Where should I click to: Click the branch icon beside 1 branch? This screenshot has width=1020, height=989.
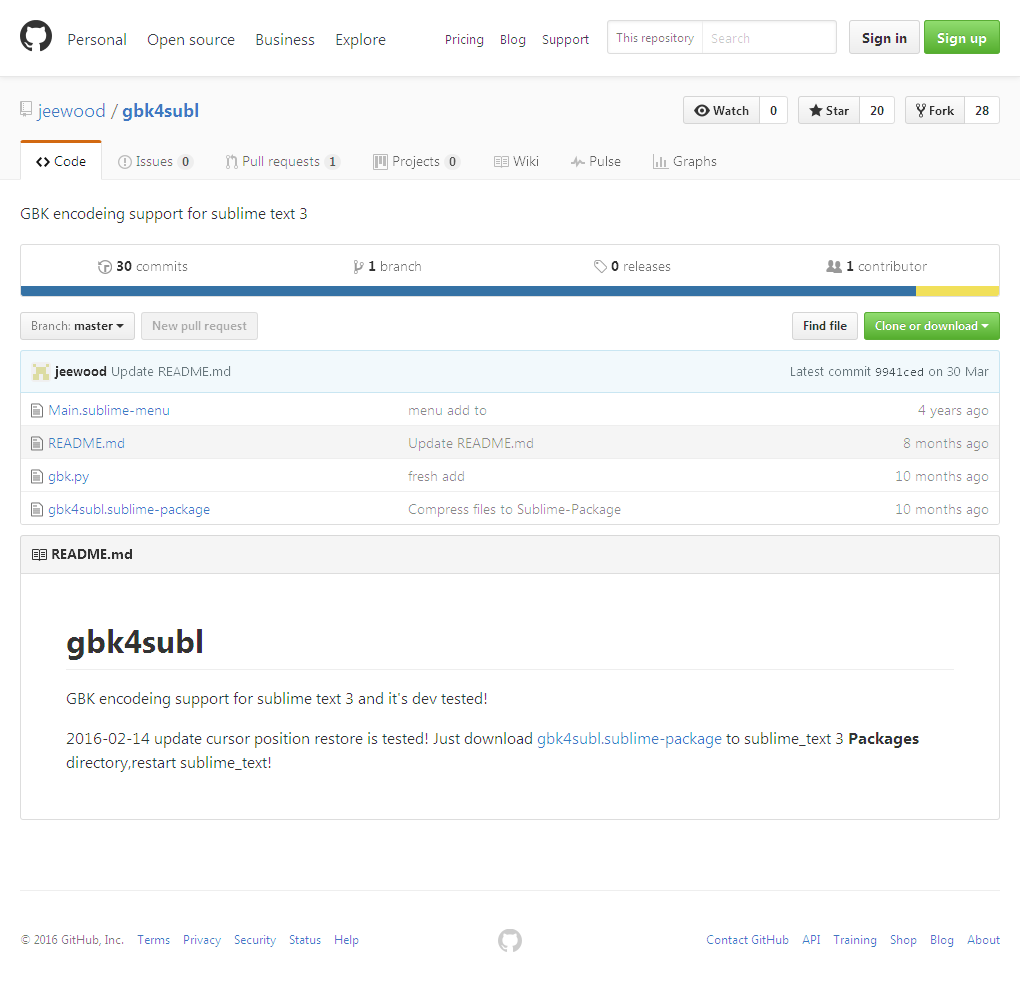click(358, 267)
